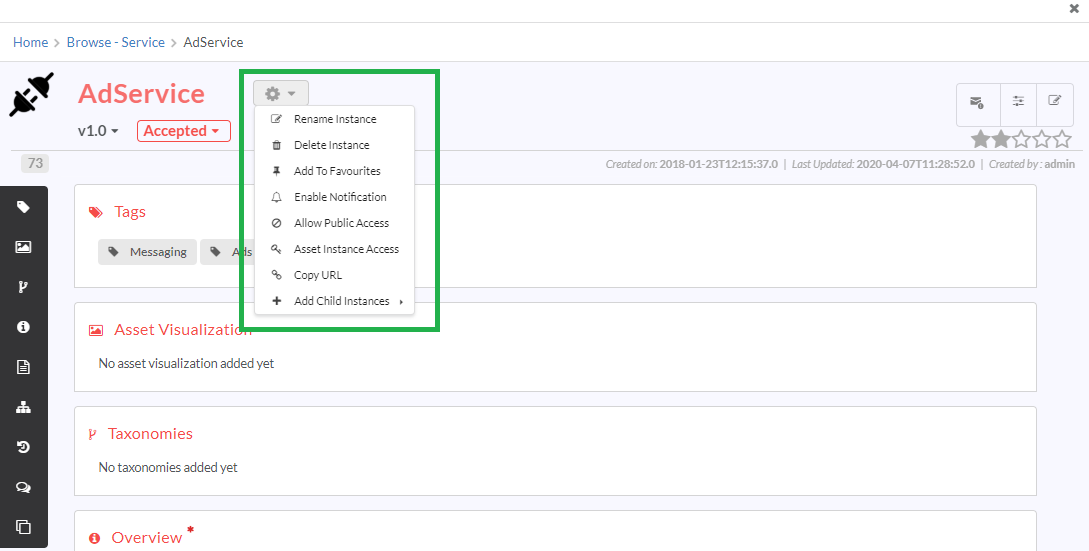Image resolution: width=1089 pixels, height=551 pixels.
Task: Open Asset Instance Access entry
Action: click(335, 249)
